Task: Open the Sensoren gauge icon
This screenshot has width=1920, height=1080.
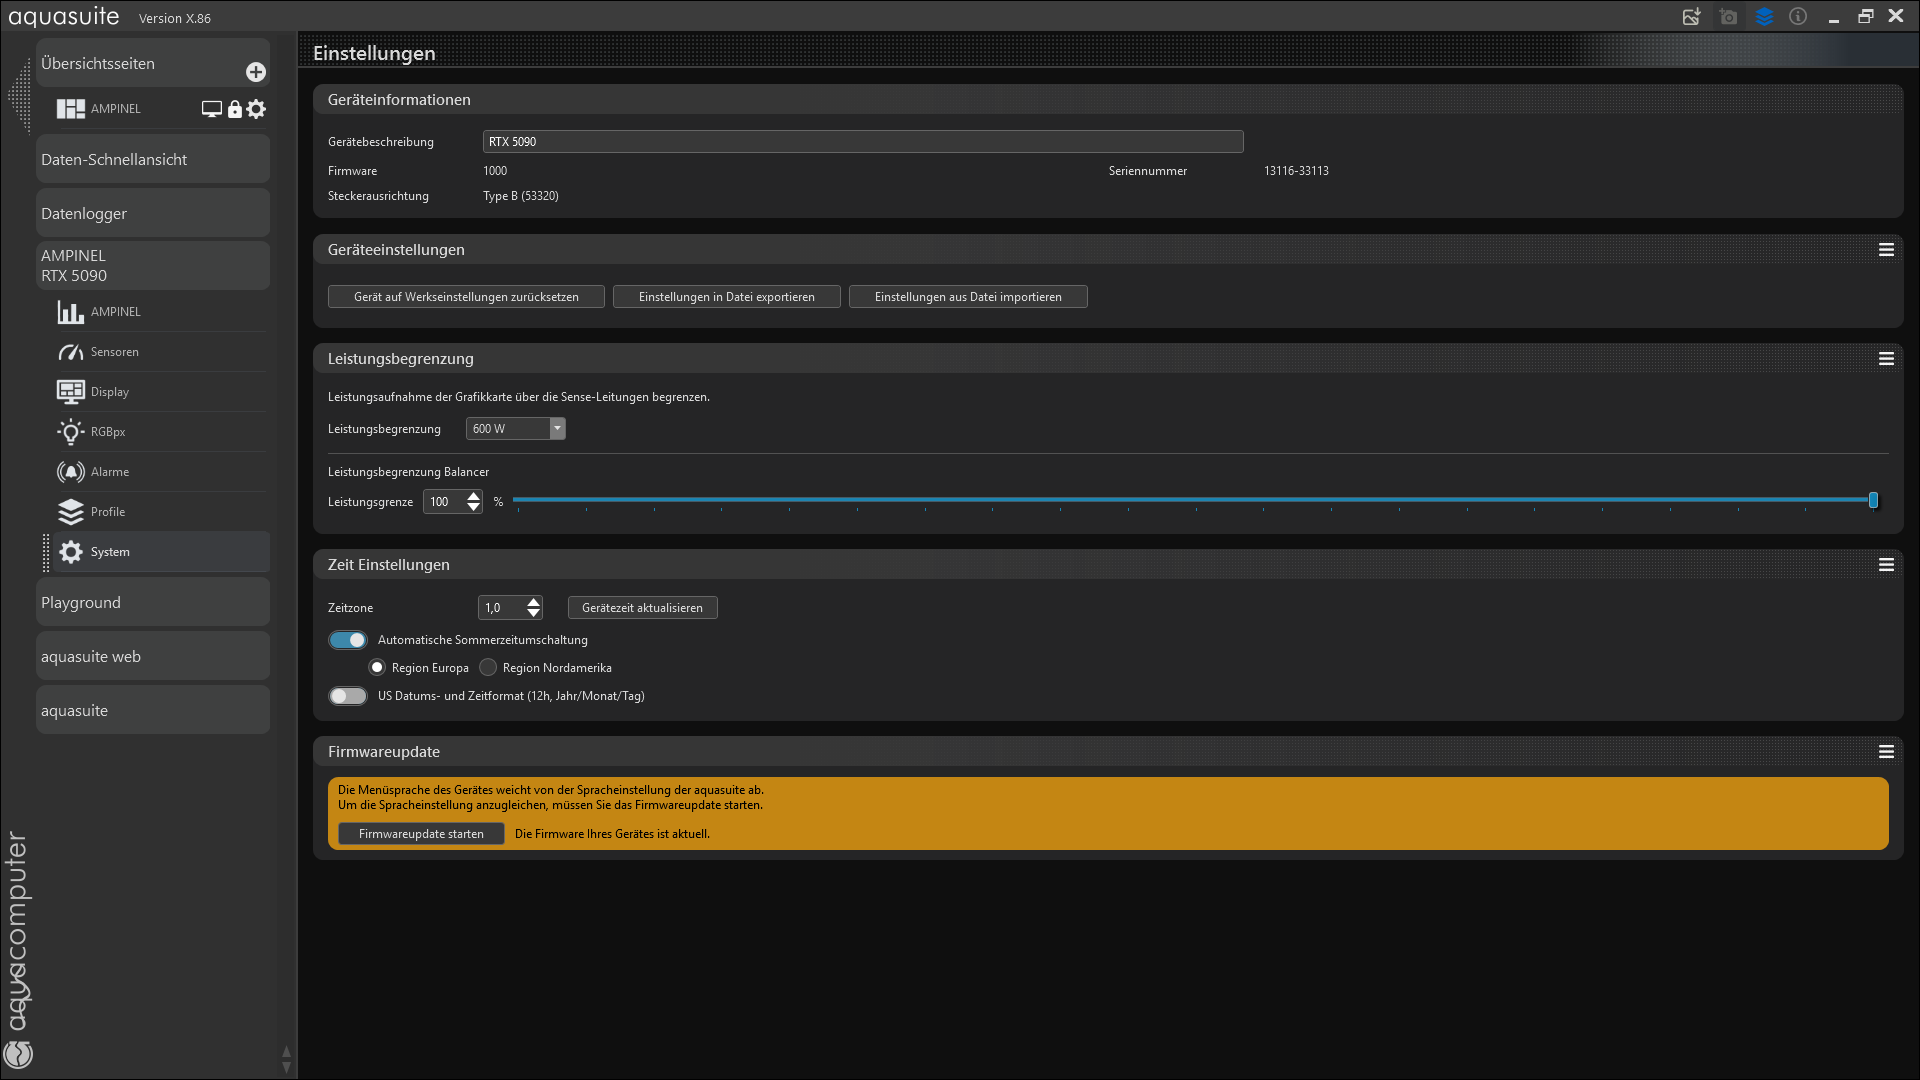Action: 70,352
